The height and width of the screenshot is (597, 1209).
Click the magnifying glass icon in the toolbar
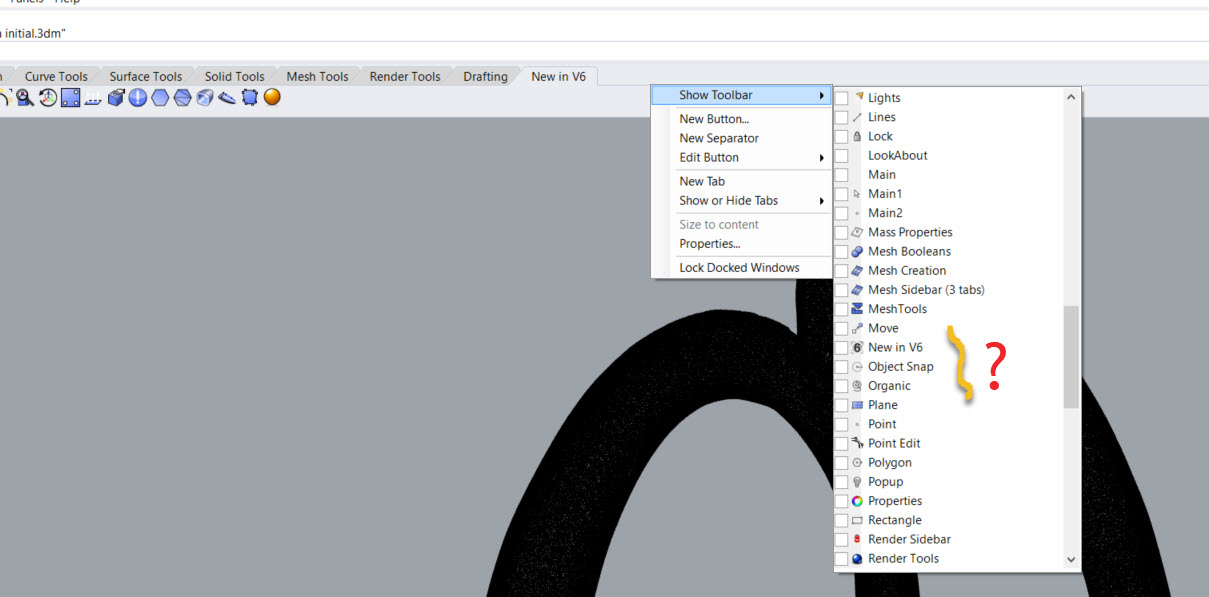pos(25,97)
